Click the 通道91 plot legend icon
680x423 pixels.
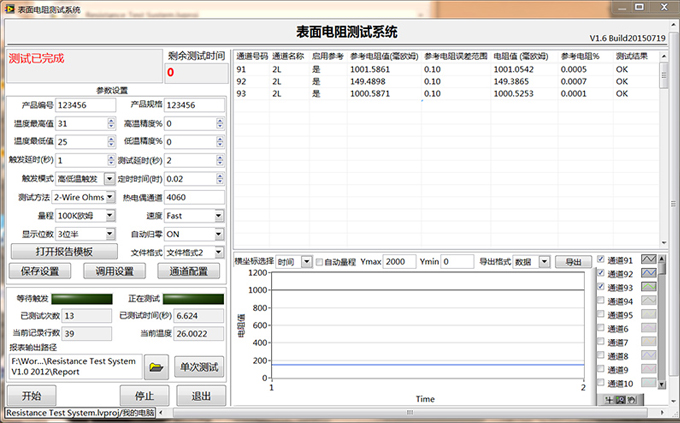[x=648, y=259]
